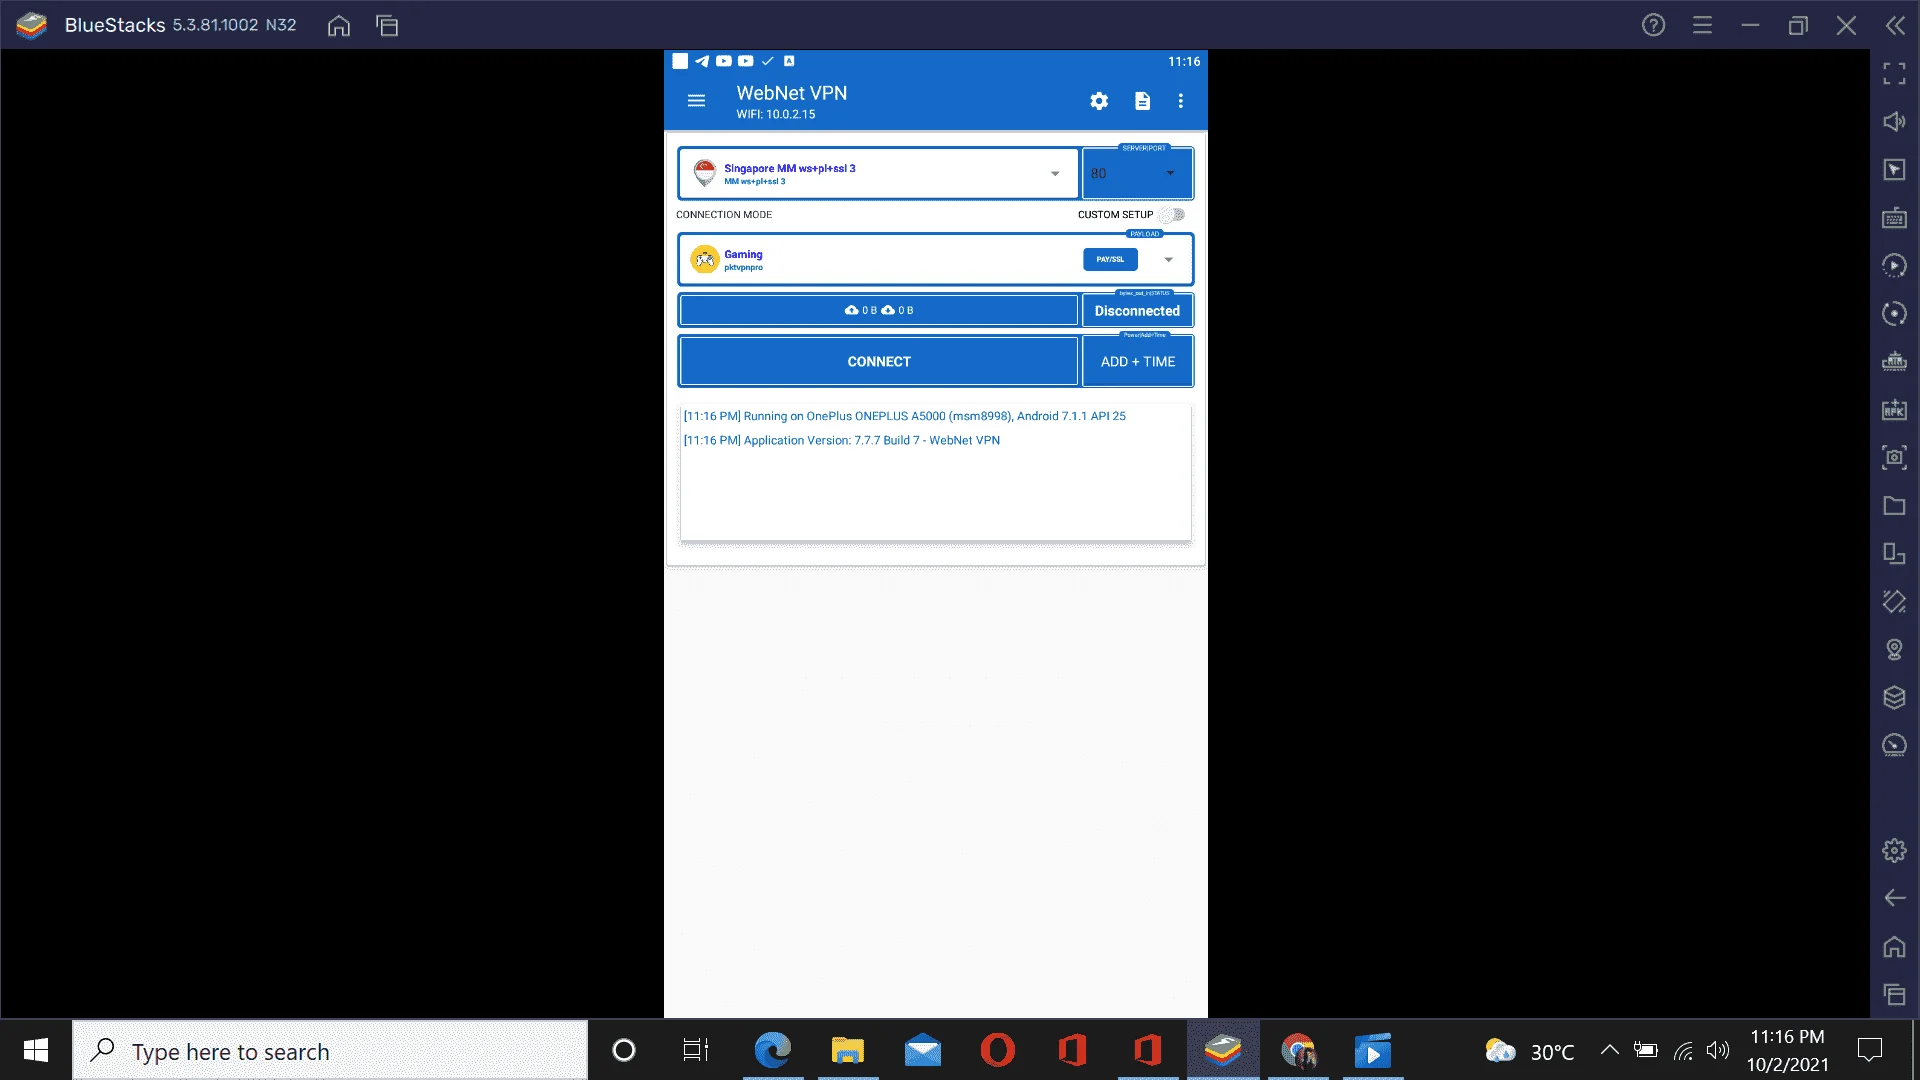This screenshot has width=1920, height=1080.
Task: Click the Running on OnePlus log line
Action: pyautogui.click(x=904, y=416)
